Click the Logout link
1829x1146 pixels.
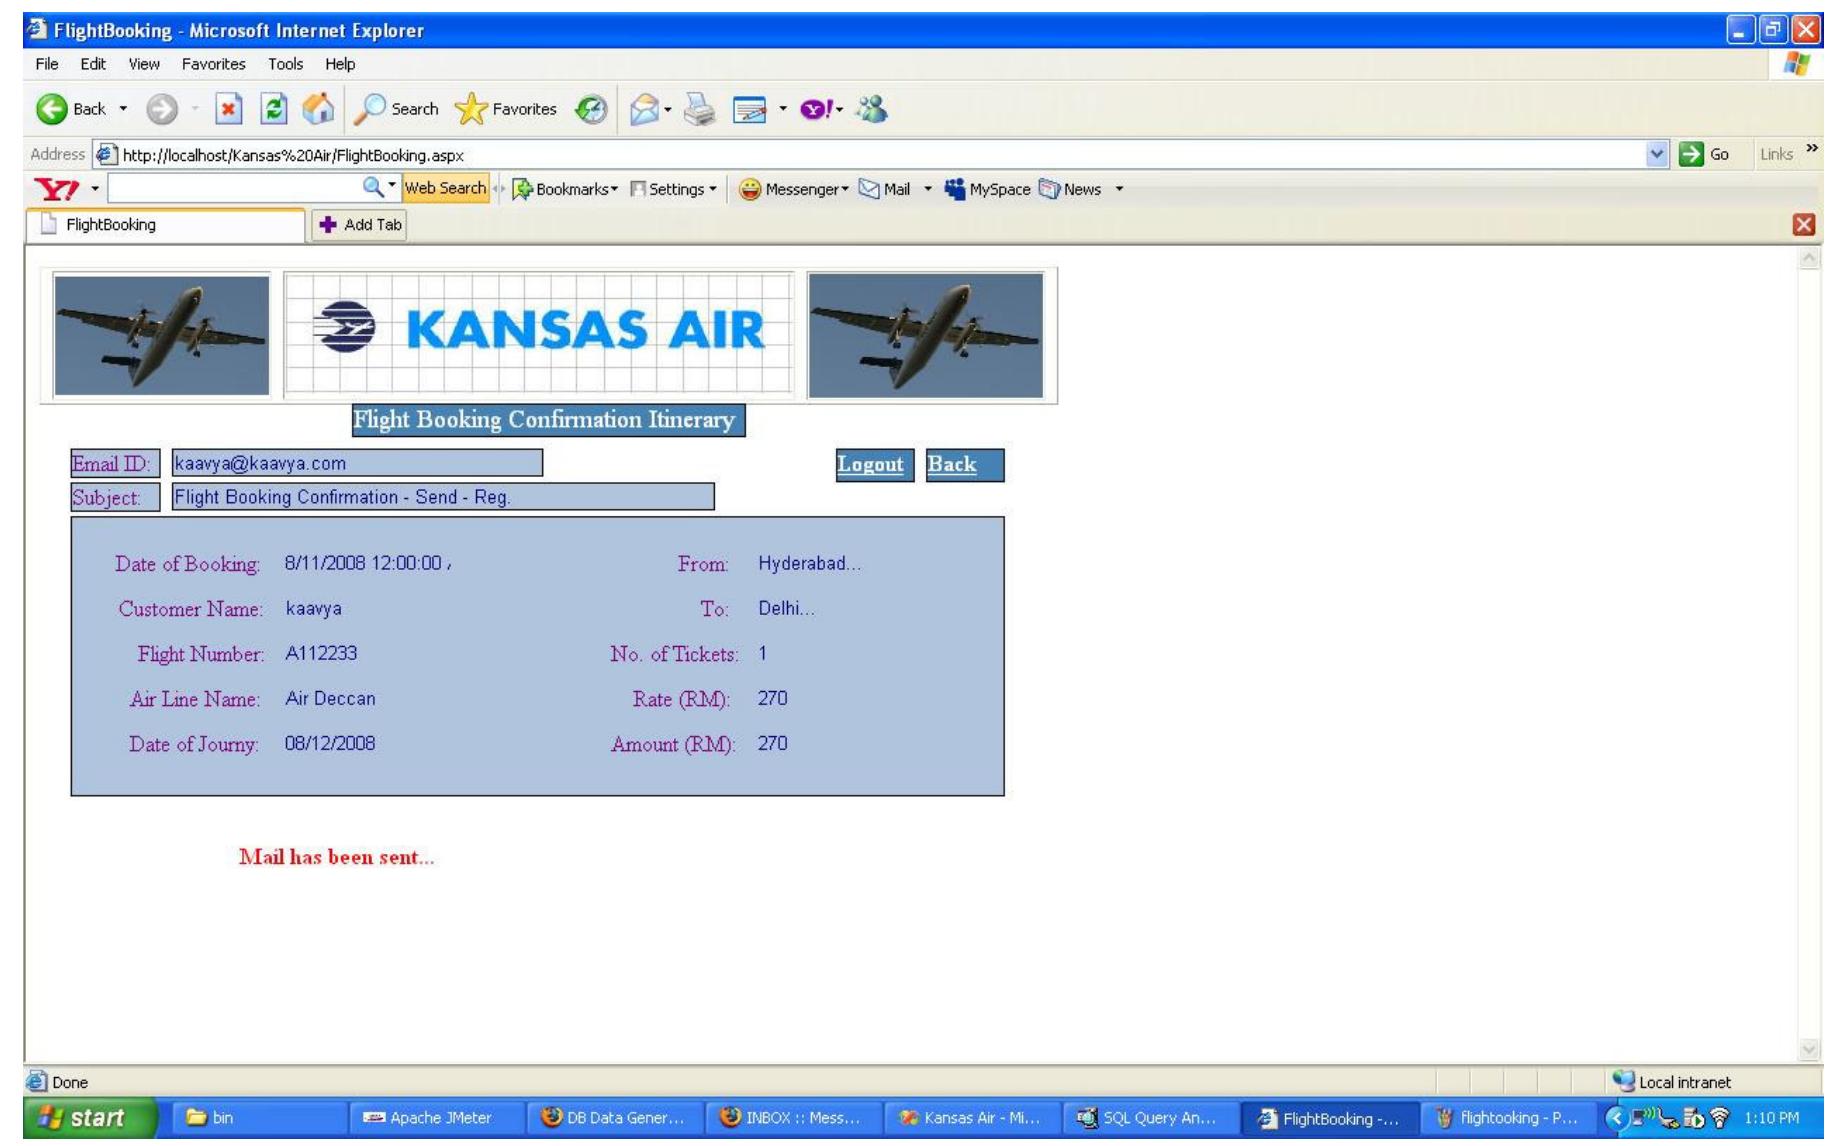(x=871, y=463)
